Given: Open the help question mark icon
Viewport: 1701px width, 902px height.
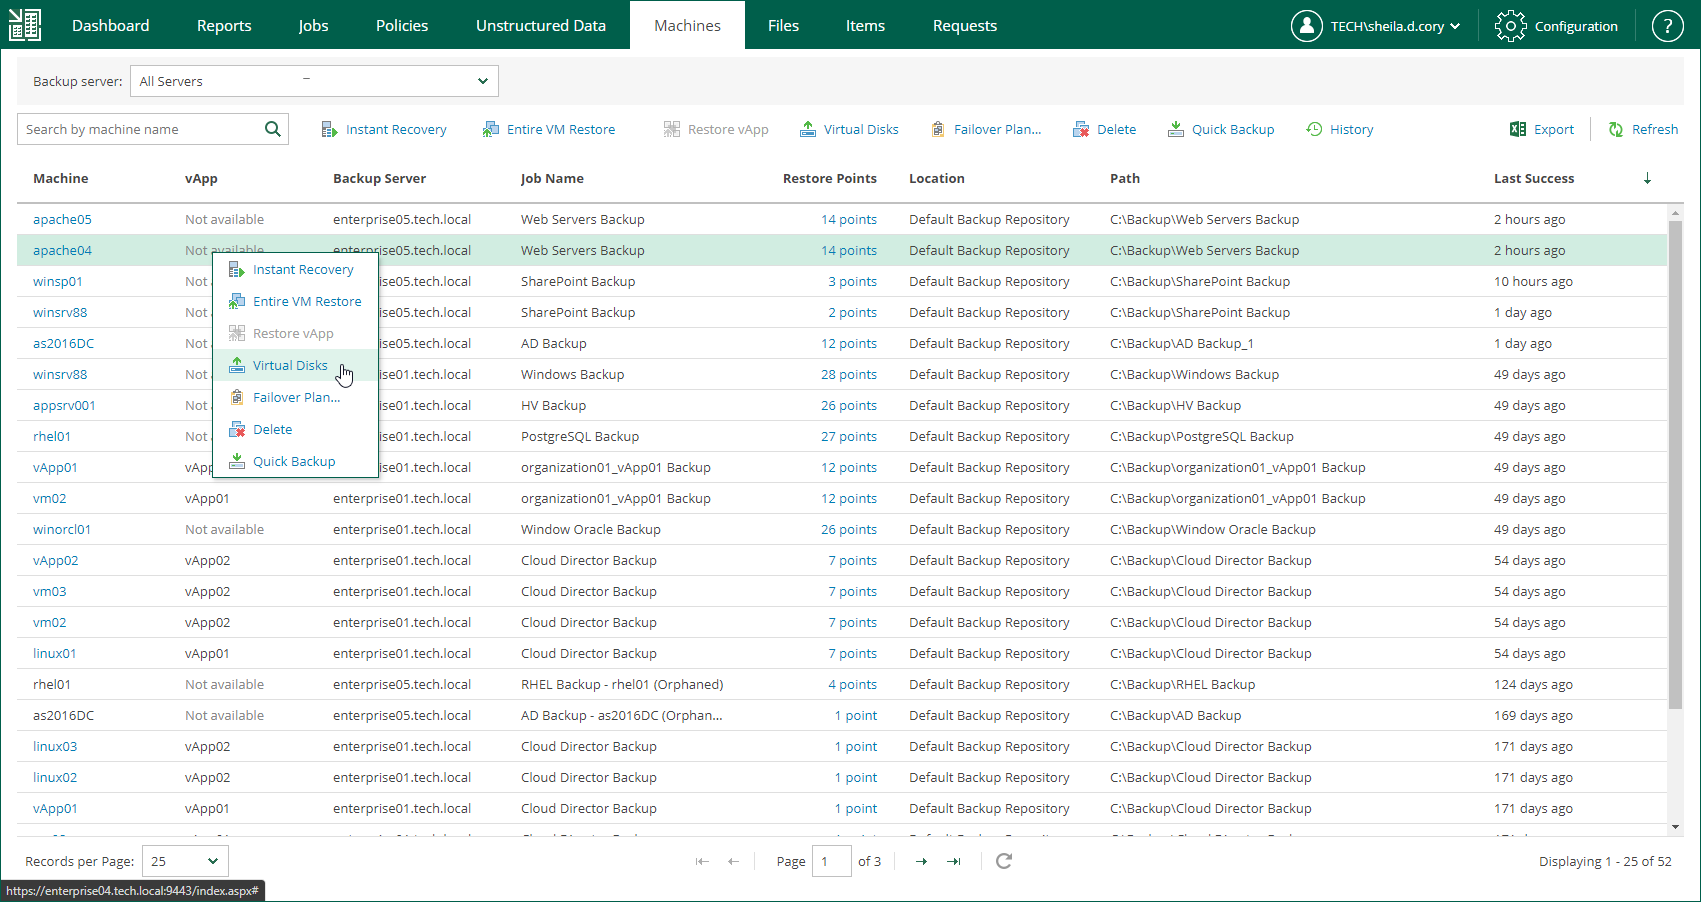Looking at the screenshot, I should (x=1667, y=26).
